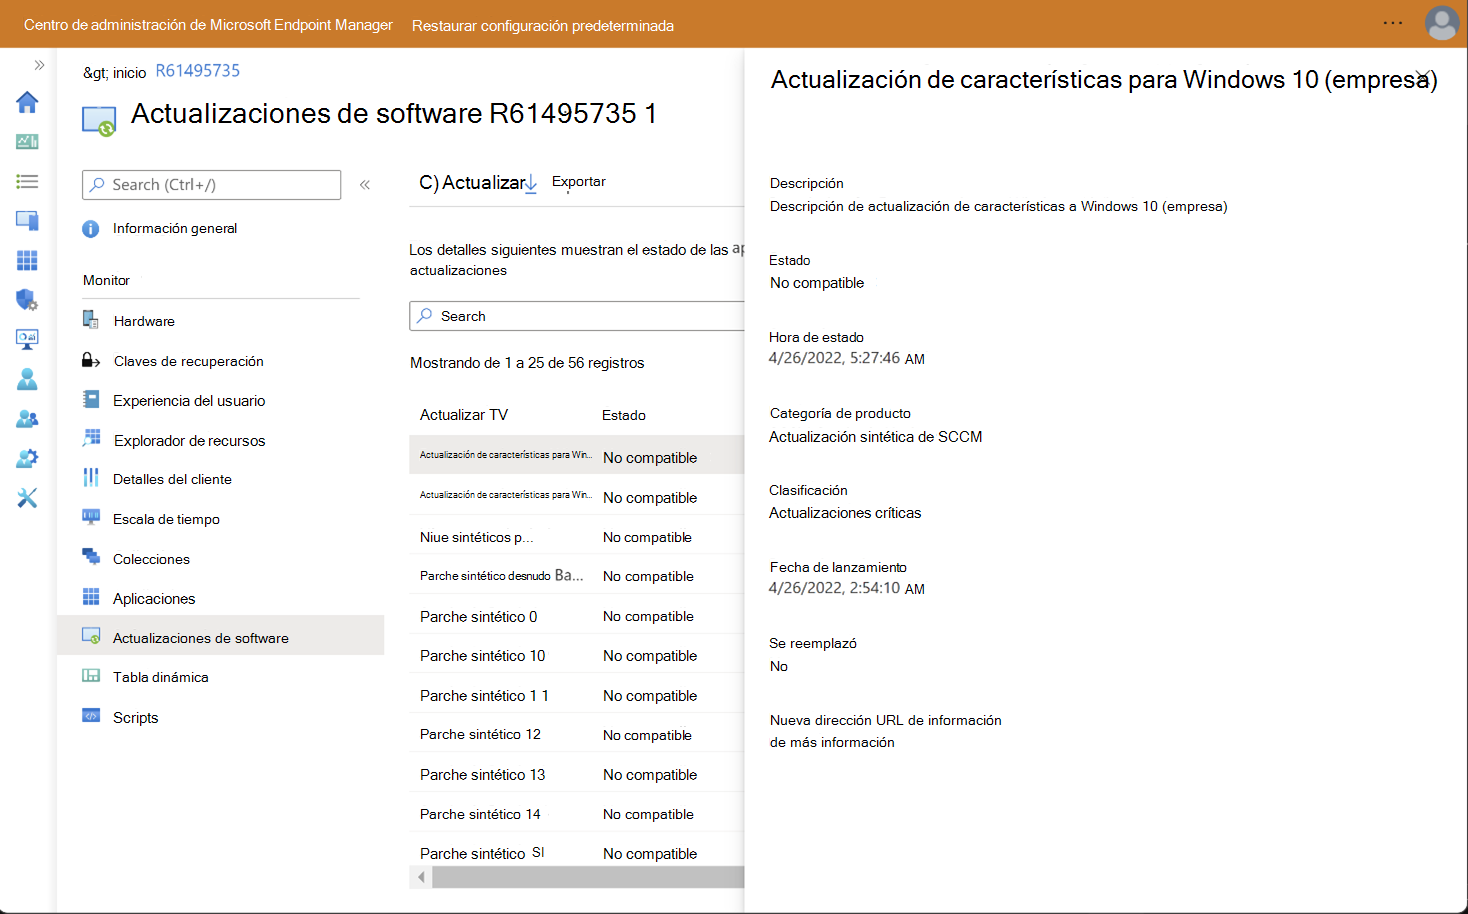Open the All services list icon

click(27, 181)
